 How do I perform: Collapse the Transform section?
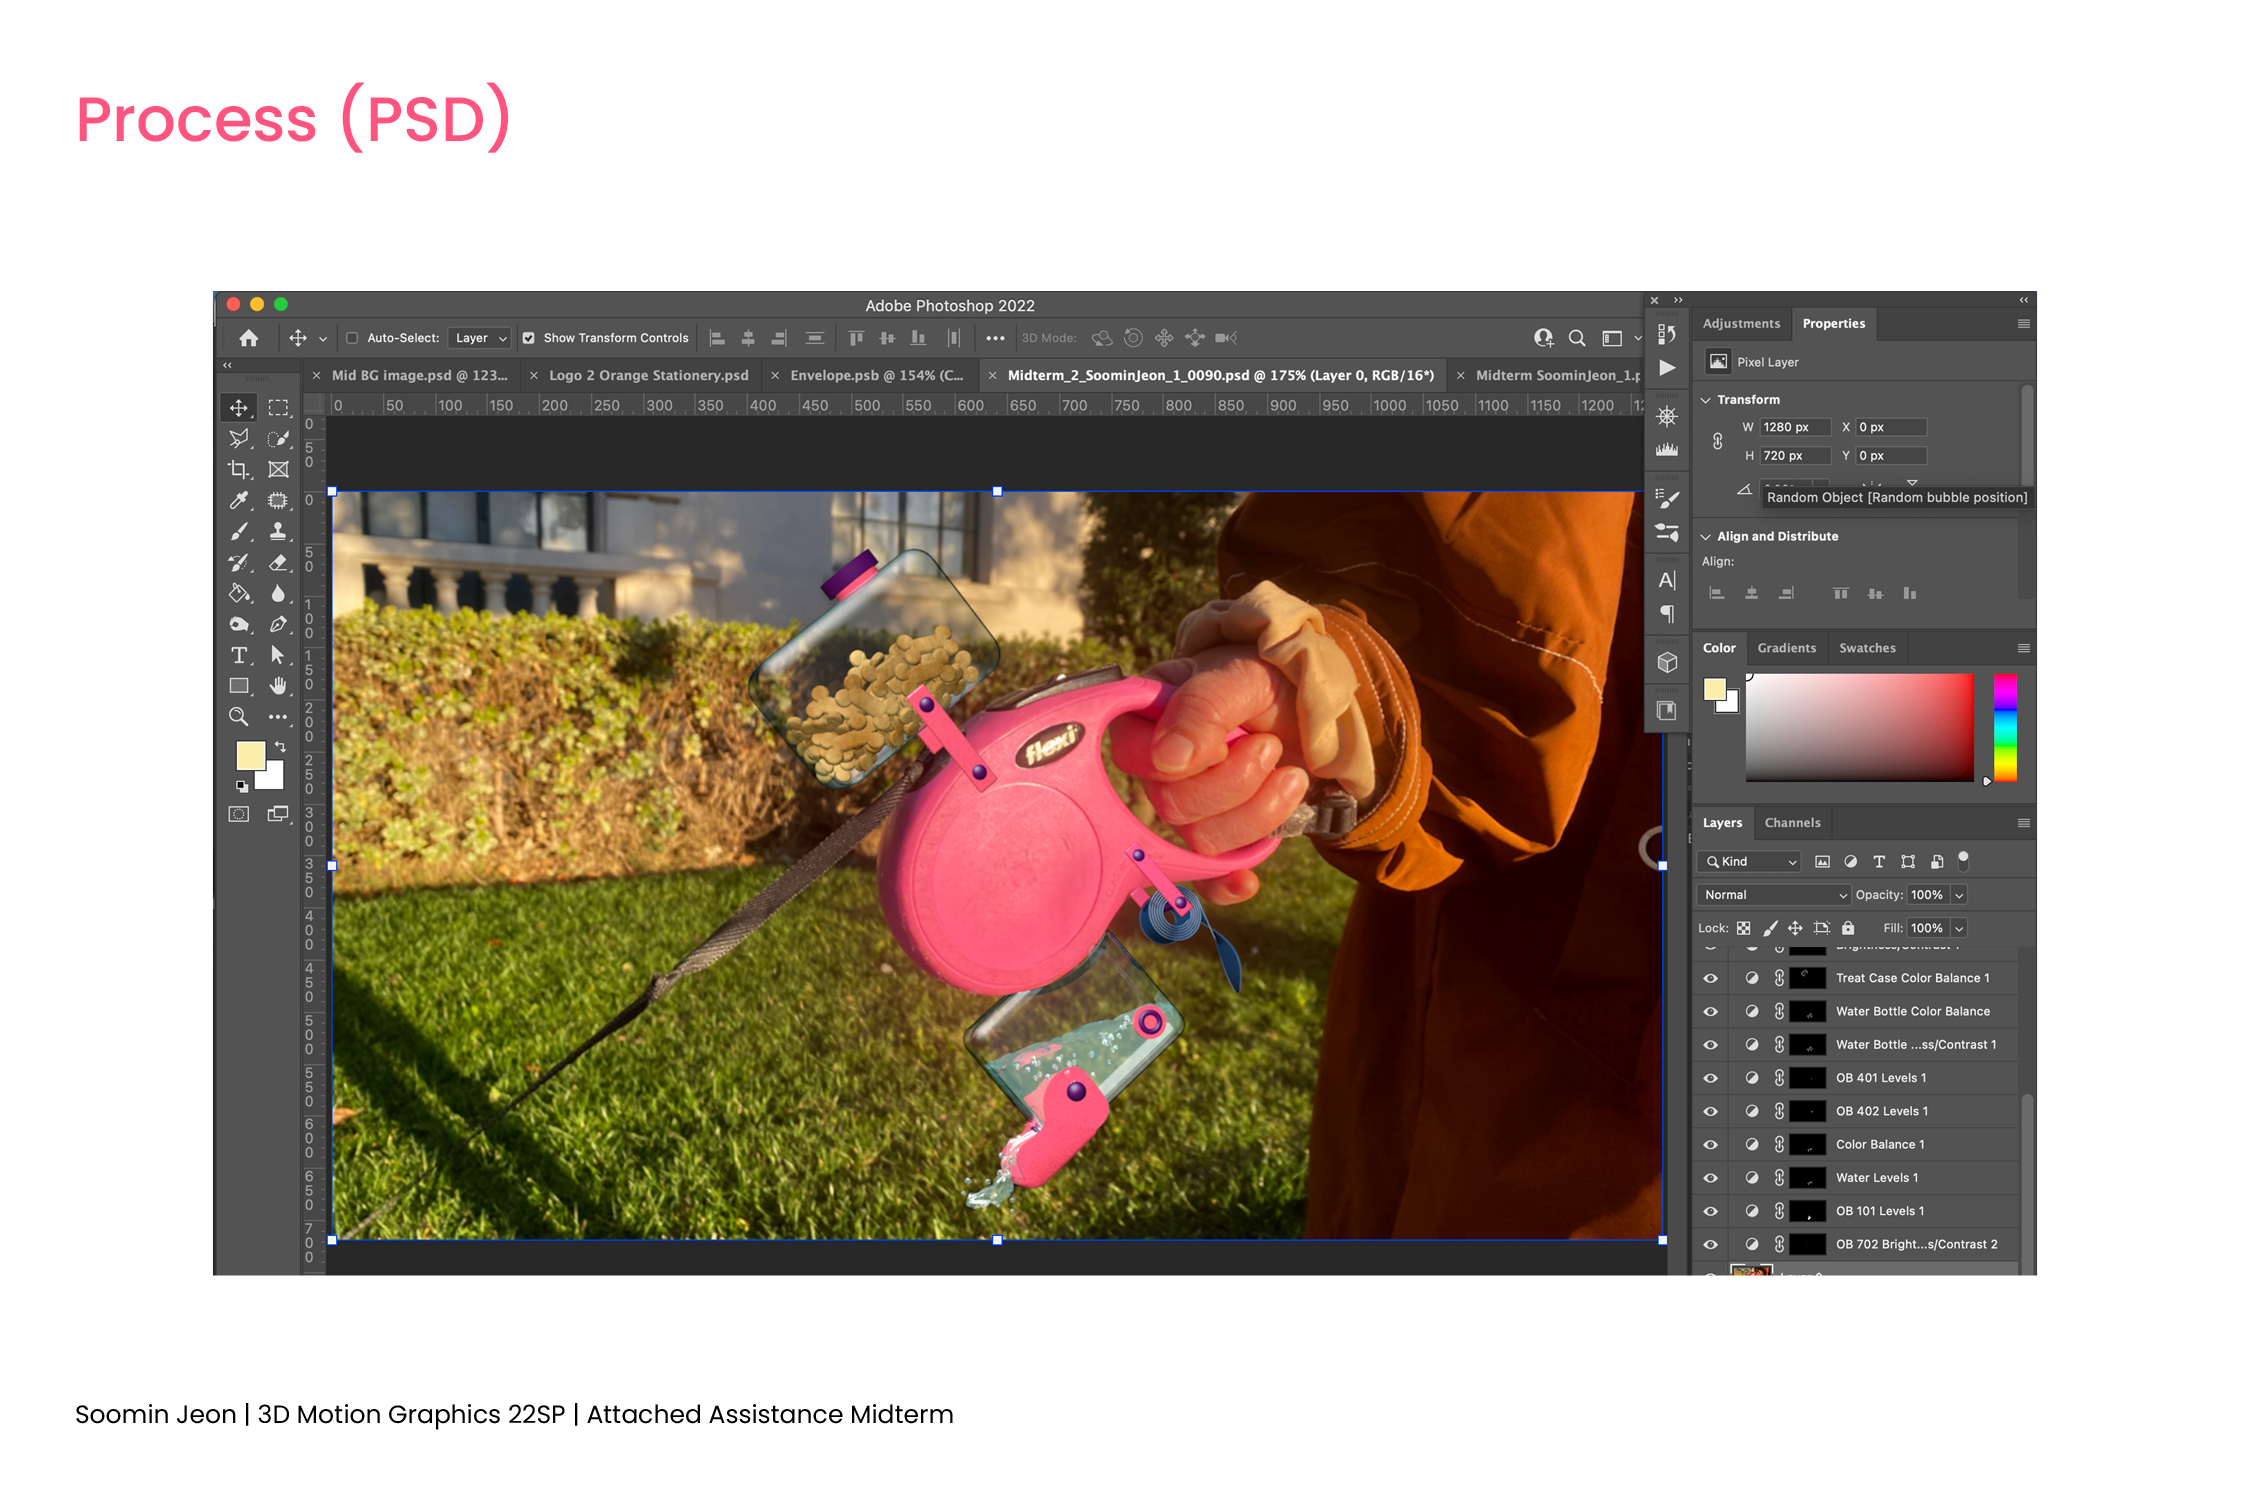click(1706, 400)
